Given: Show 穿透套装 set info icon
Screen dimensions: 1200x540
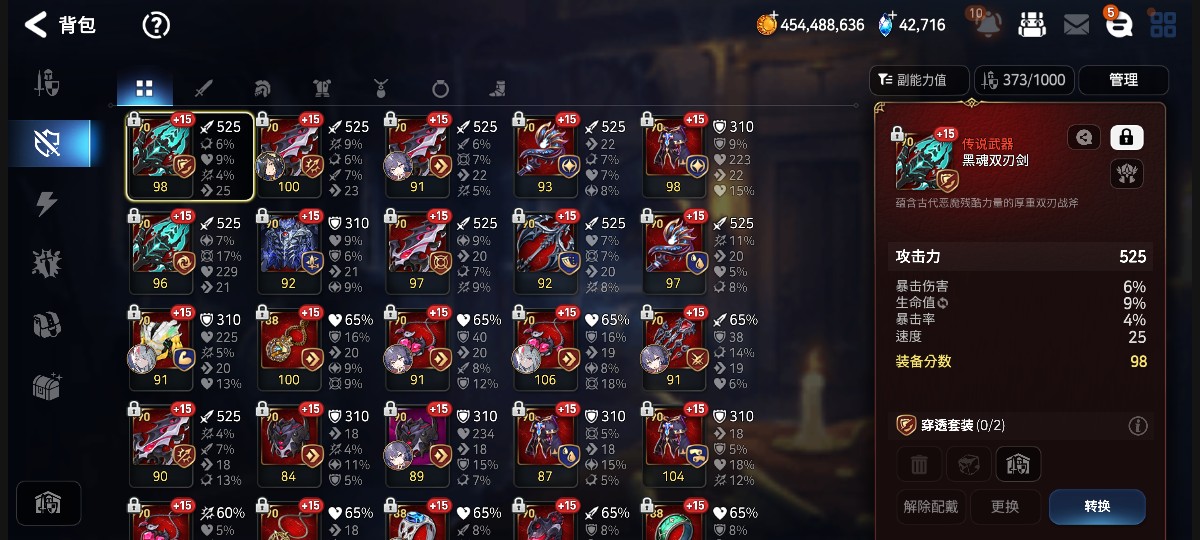Looking at the screenshot, I should 1137,426.
